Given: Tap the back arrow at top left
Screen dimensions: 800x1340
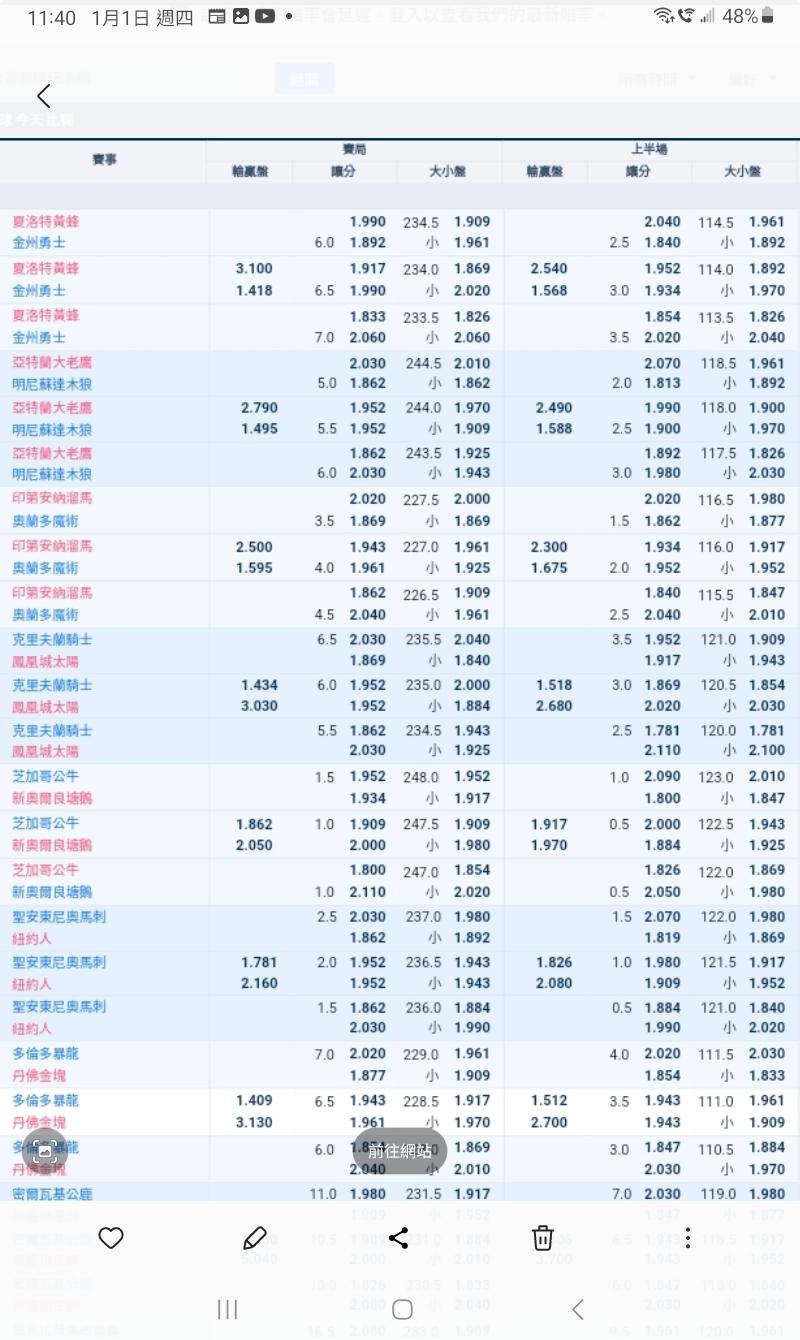Looking at the screenshot, I should tap(43, 96).
